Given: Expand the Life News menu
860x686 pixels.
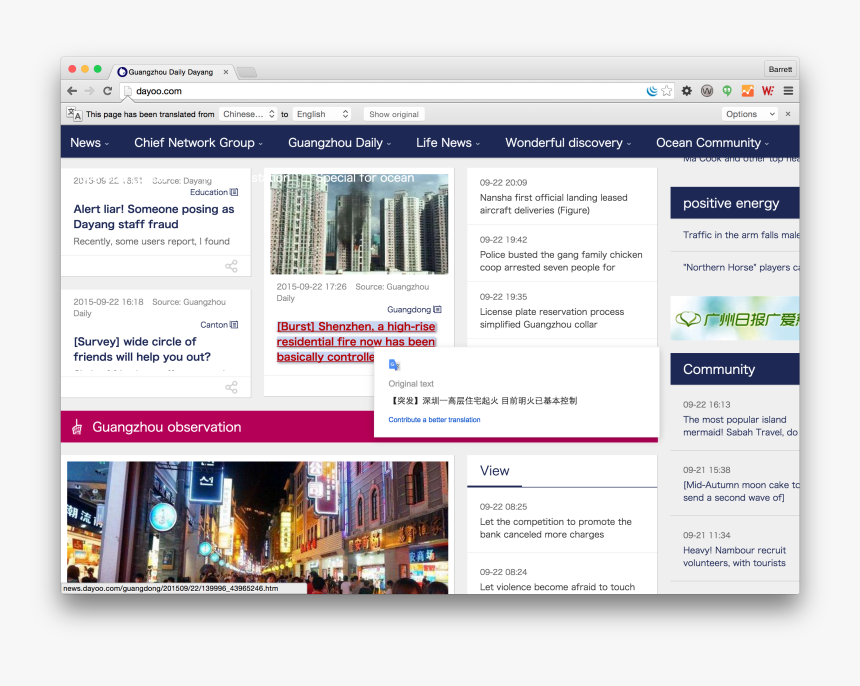Looking at the screenshot, I should pos(448,143).
